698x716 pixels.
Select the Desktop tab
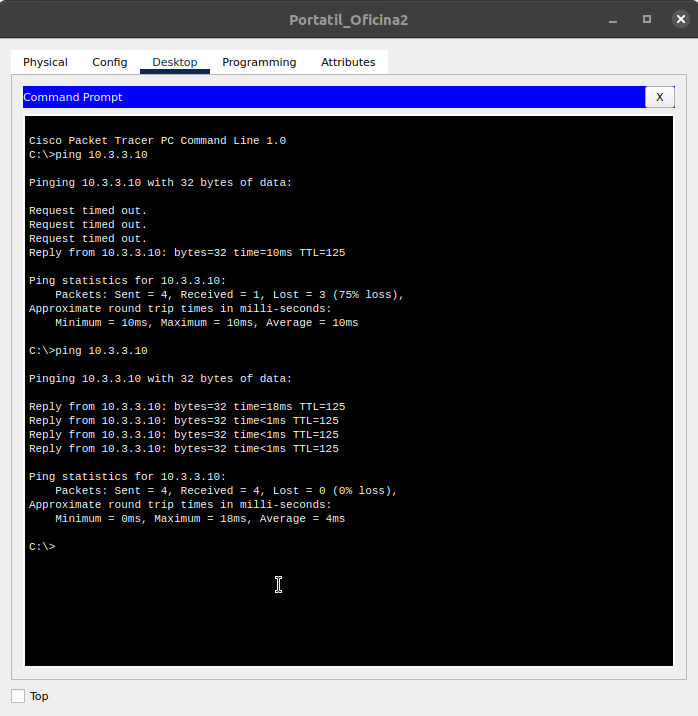click(174, 62)
